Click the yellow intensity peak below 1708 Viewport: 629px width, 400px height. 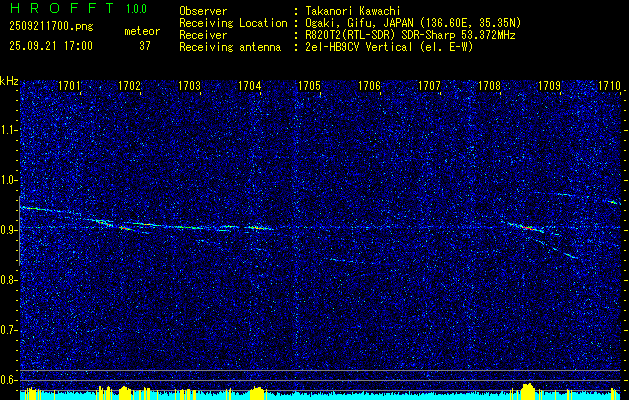[528, 392]
